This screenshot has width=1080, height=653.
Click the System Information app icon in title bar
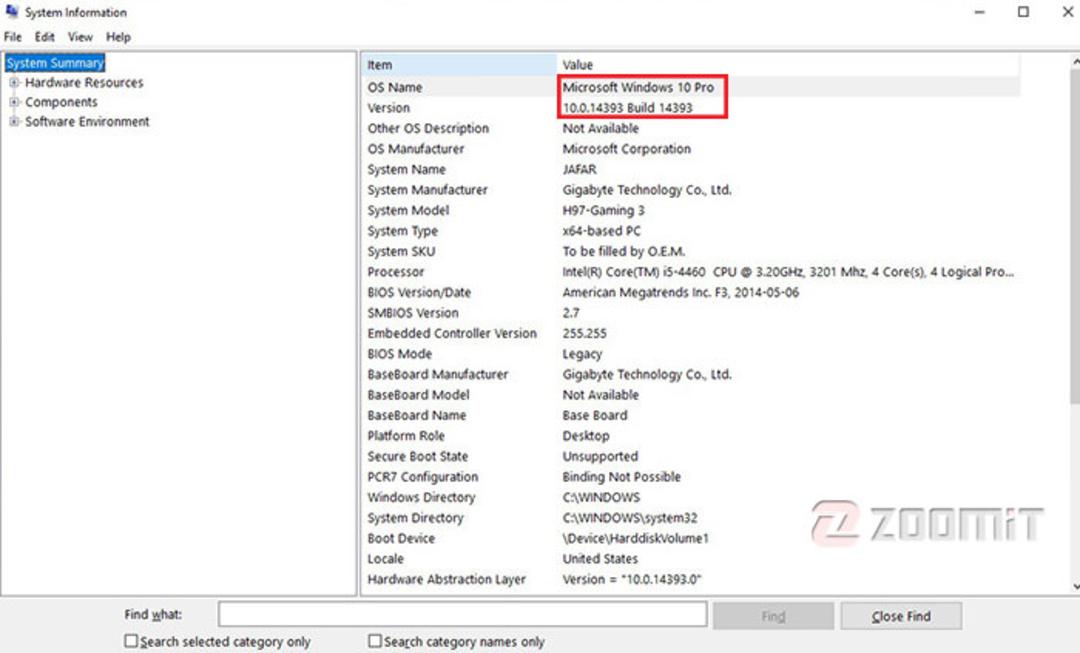pyautogui.click(x=12, y=12)
